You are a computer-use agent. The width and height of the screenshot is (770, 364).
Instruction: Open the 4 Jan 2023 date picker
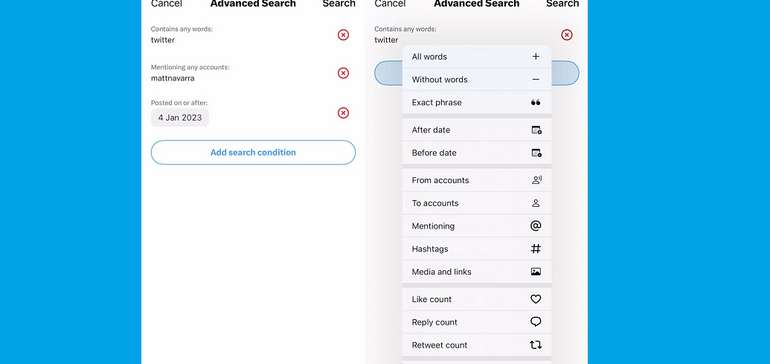click(x=180, y=118)
